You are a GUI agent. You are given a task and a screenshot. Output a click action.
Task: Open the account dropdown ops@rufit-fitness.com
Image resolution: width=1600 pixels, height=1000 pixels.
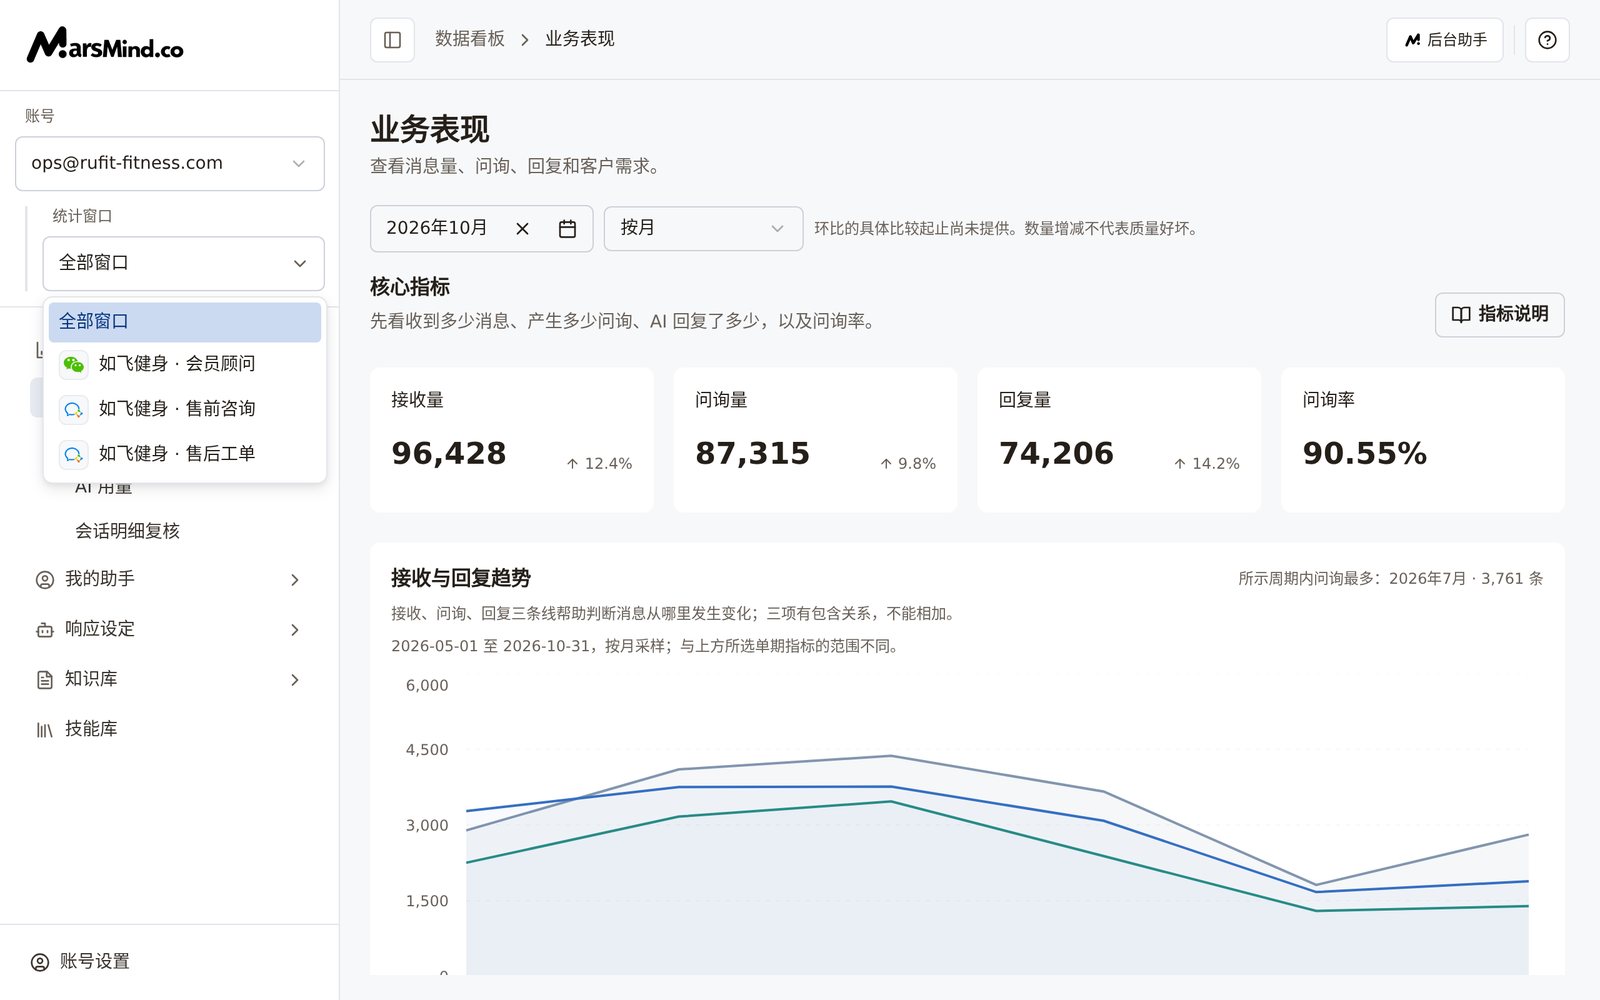click(170, 163)
